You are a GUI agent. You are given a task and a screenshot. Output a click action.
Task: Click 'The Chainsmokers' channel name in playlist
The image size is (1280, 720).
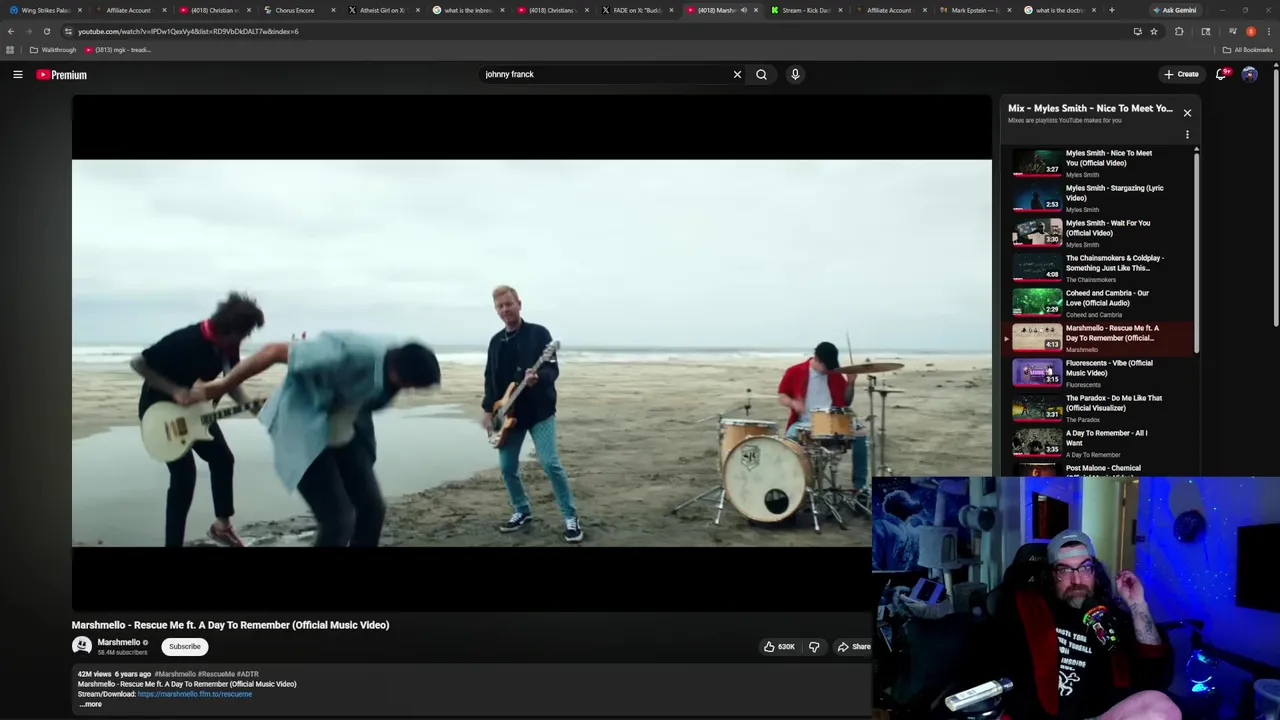click(x=1090, y=280)
